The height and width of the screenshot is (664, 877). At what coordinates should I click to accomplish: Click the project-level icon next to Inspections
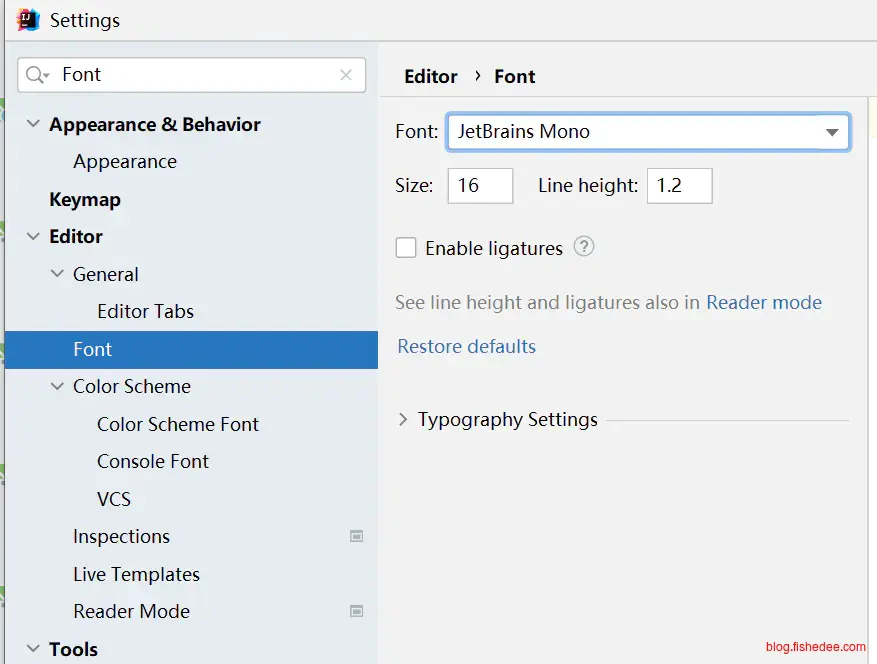coord(356,536)
